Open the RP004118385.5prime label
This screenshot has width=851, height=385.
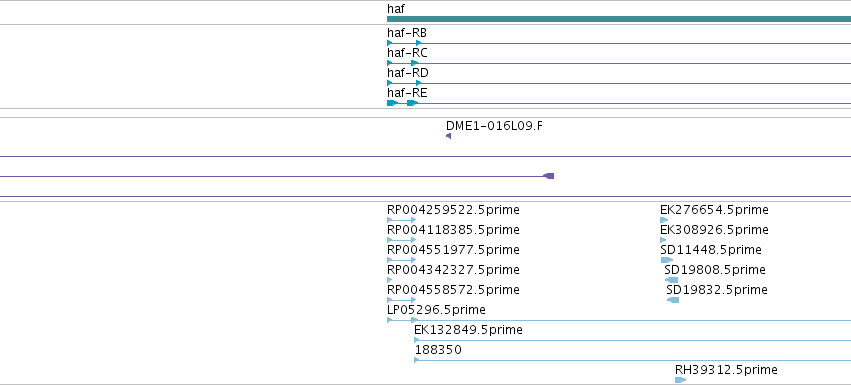453,230
